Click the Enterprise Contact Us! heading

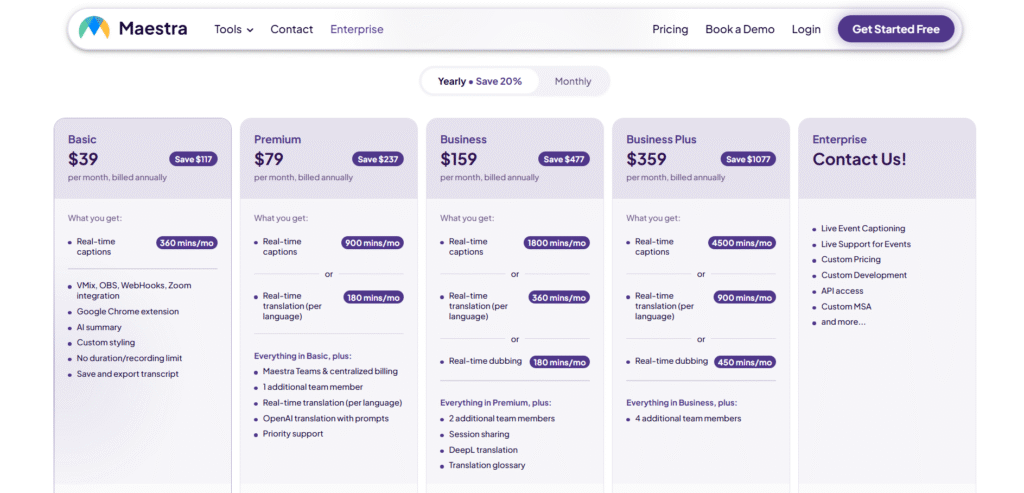tap(859, 159)
